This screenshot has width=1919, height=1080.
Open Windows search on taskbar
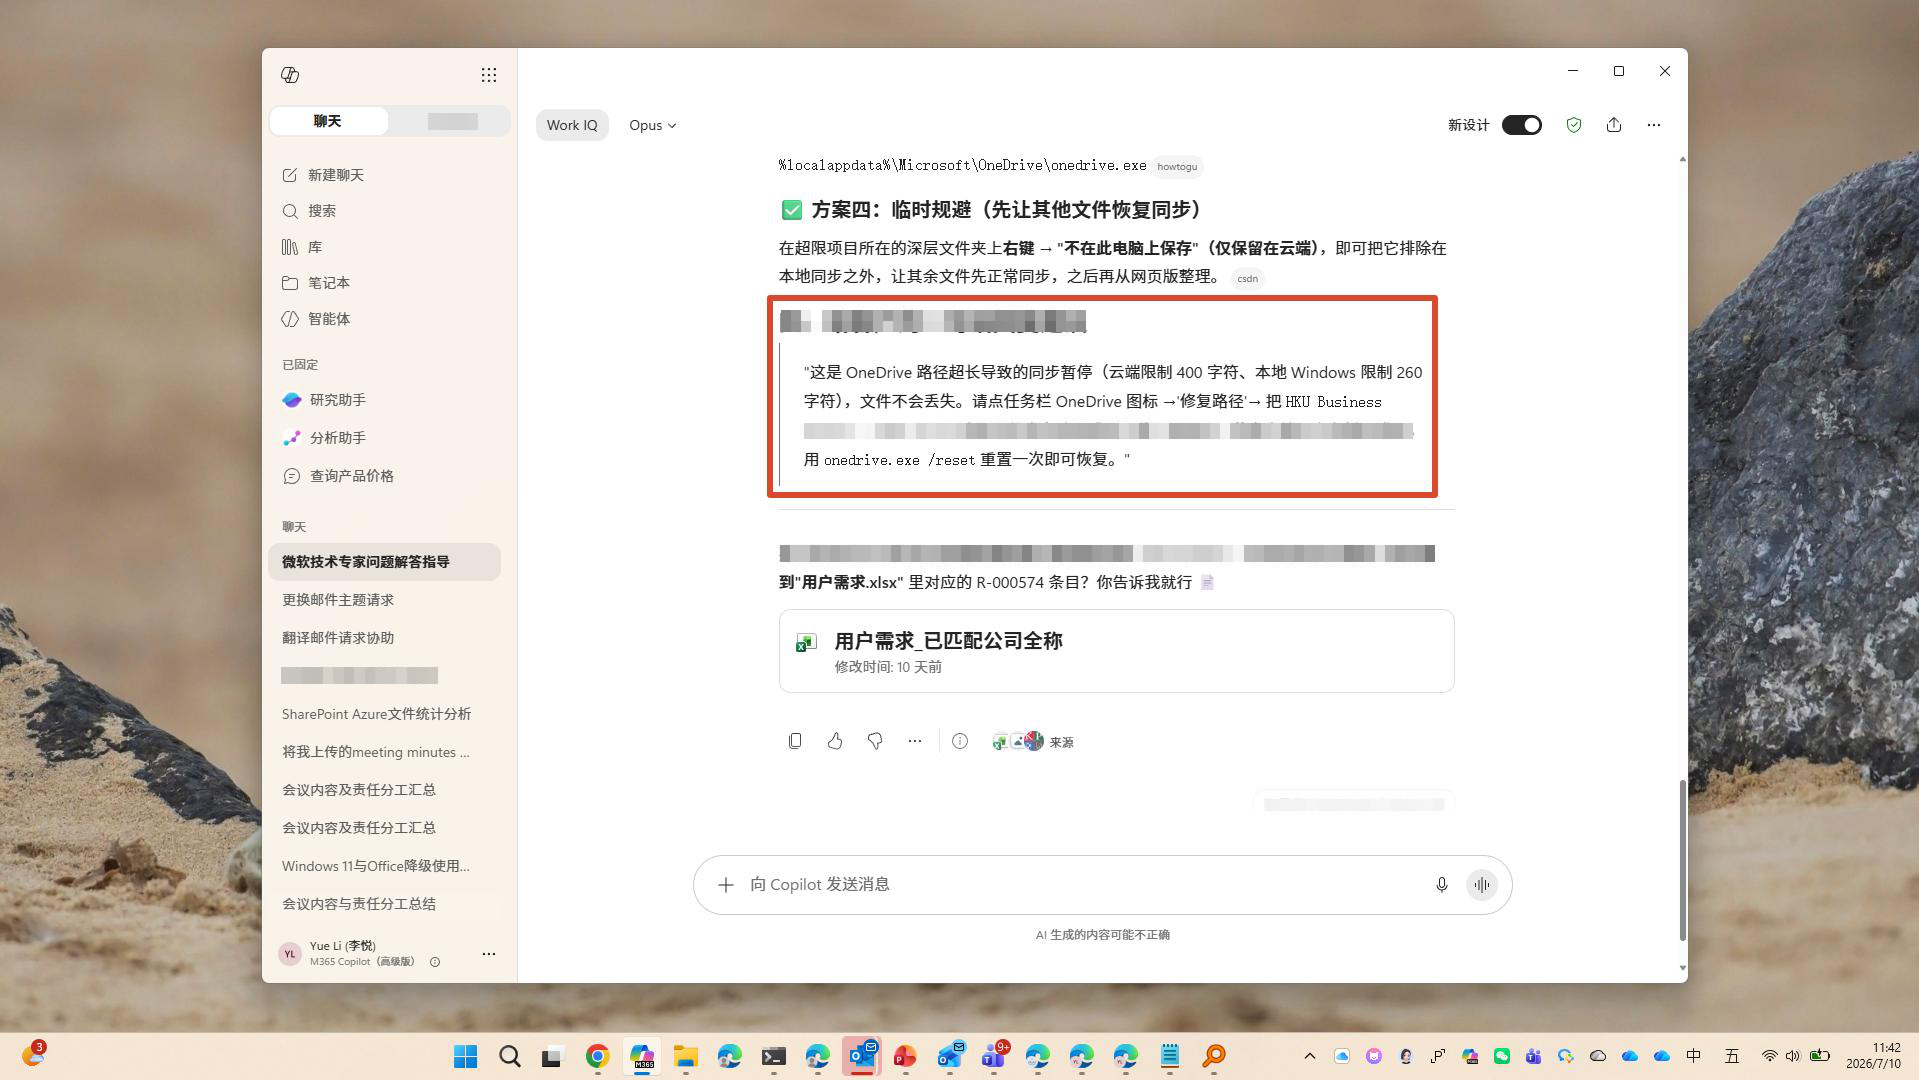pyautogui.click(x=509, y=1056)
